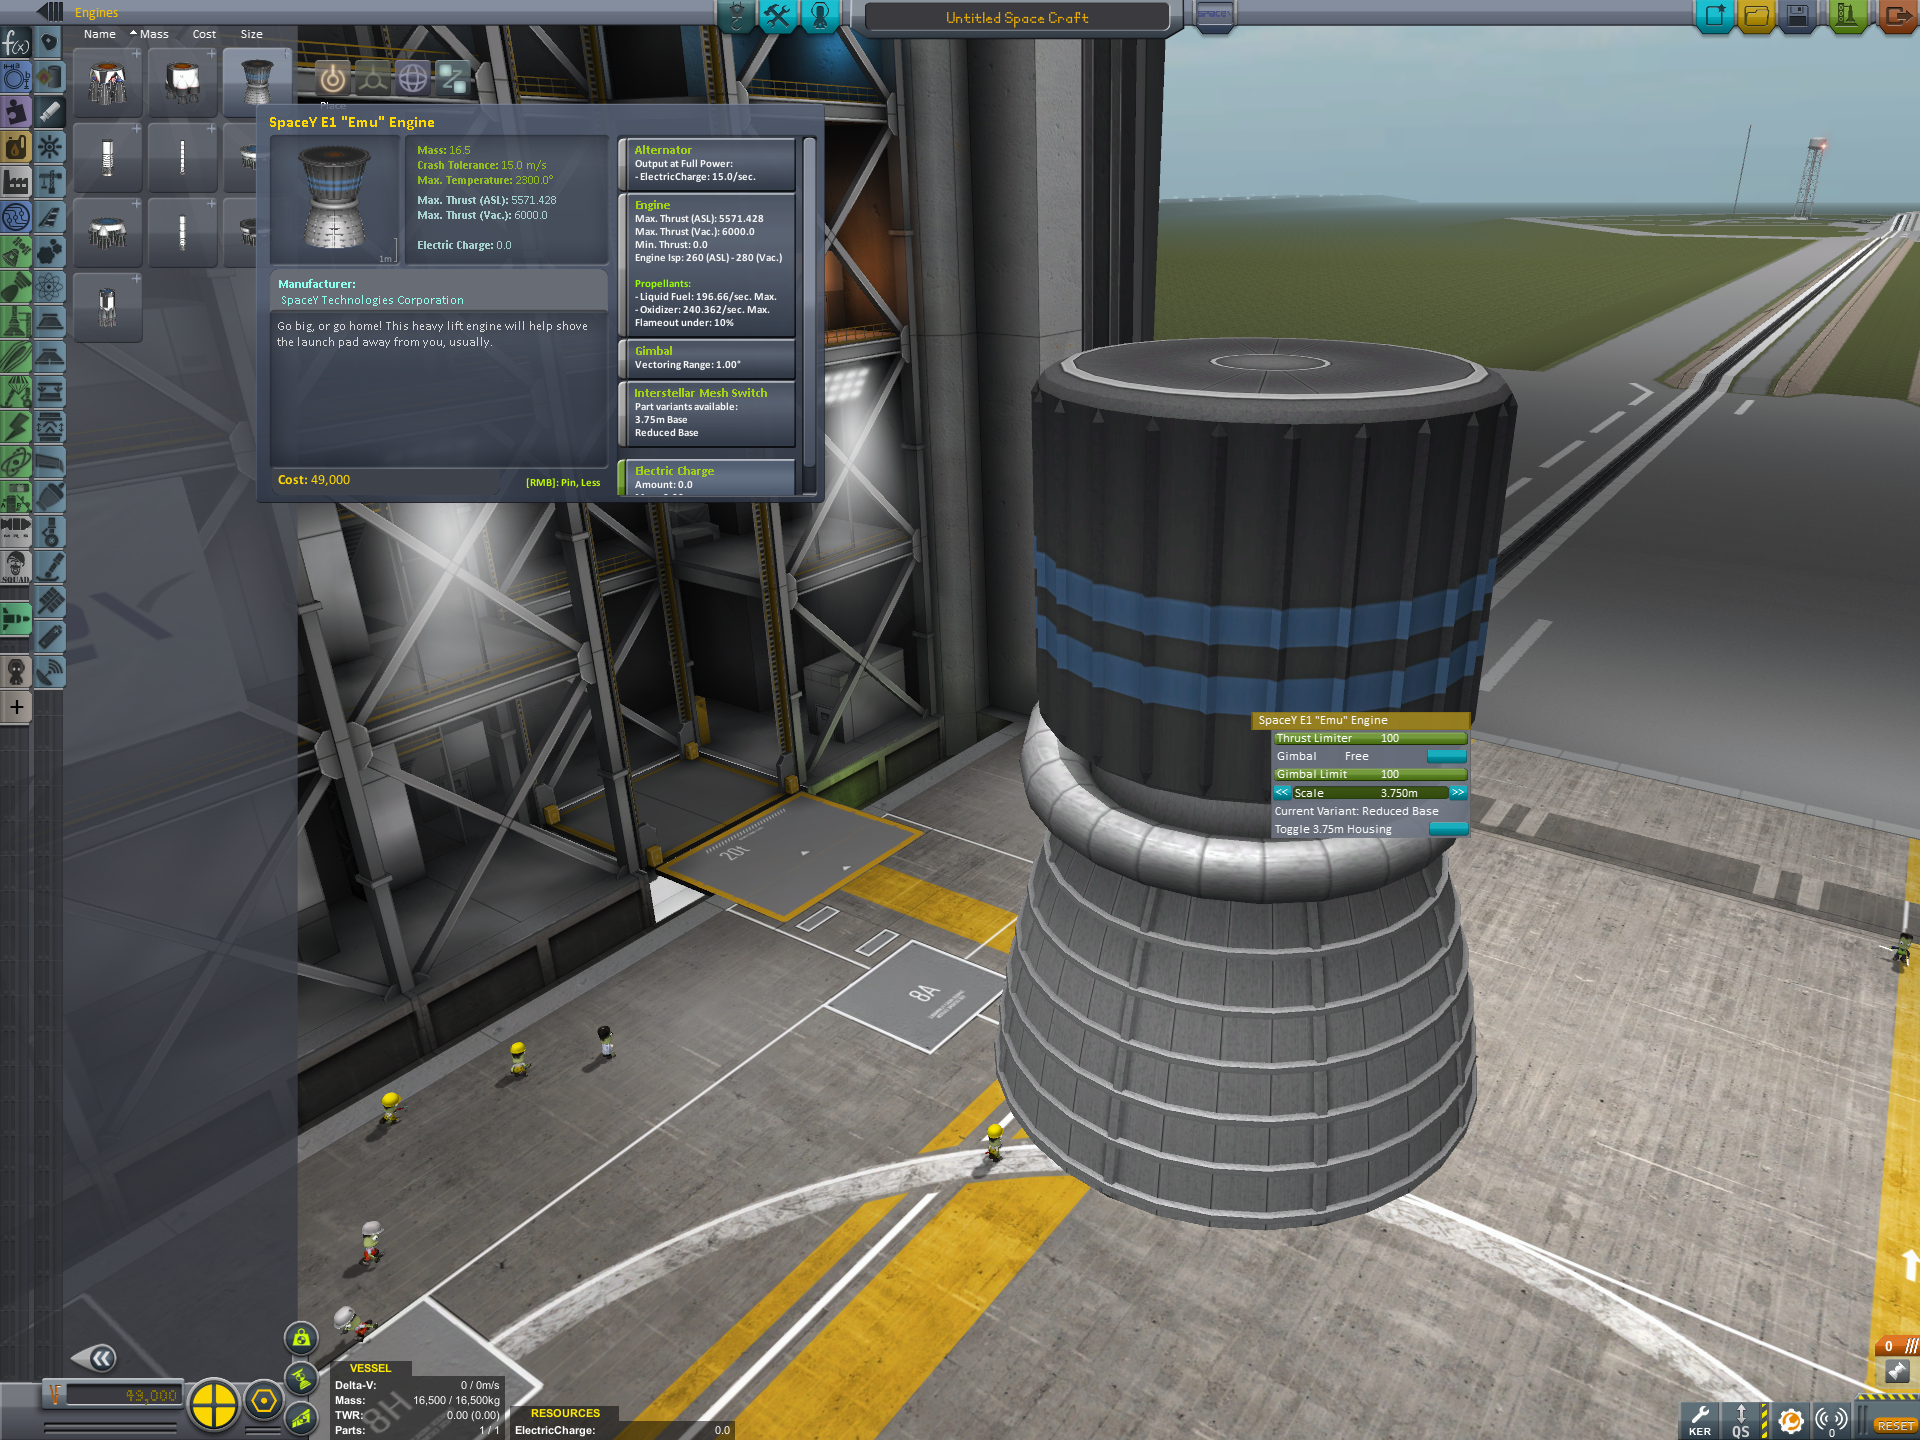Exit the VAB with orange exit icon

click(1897, 16)
